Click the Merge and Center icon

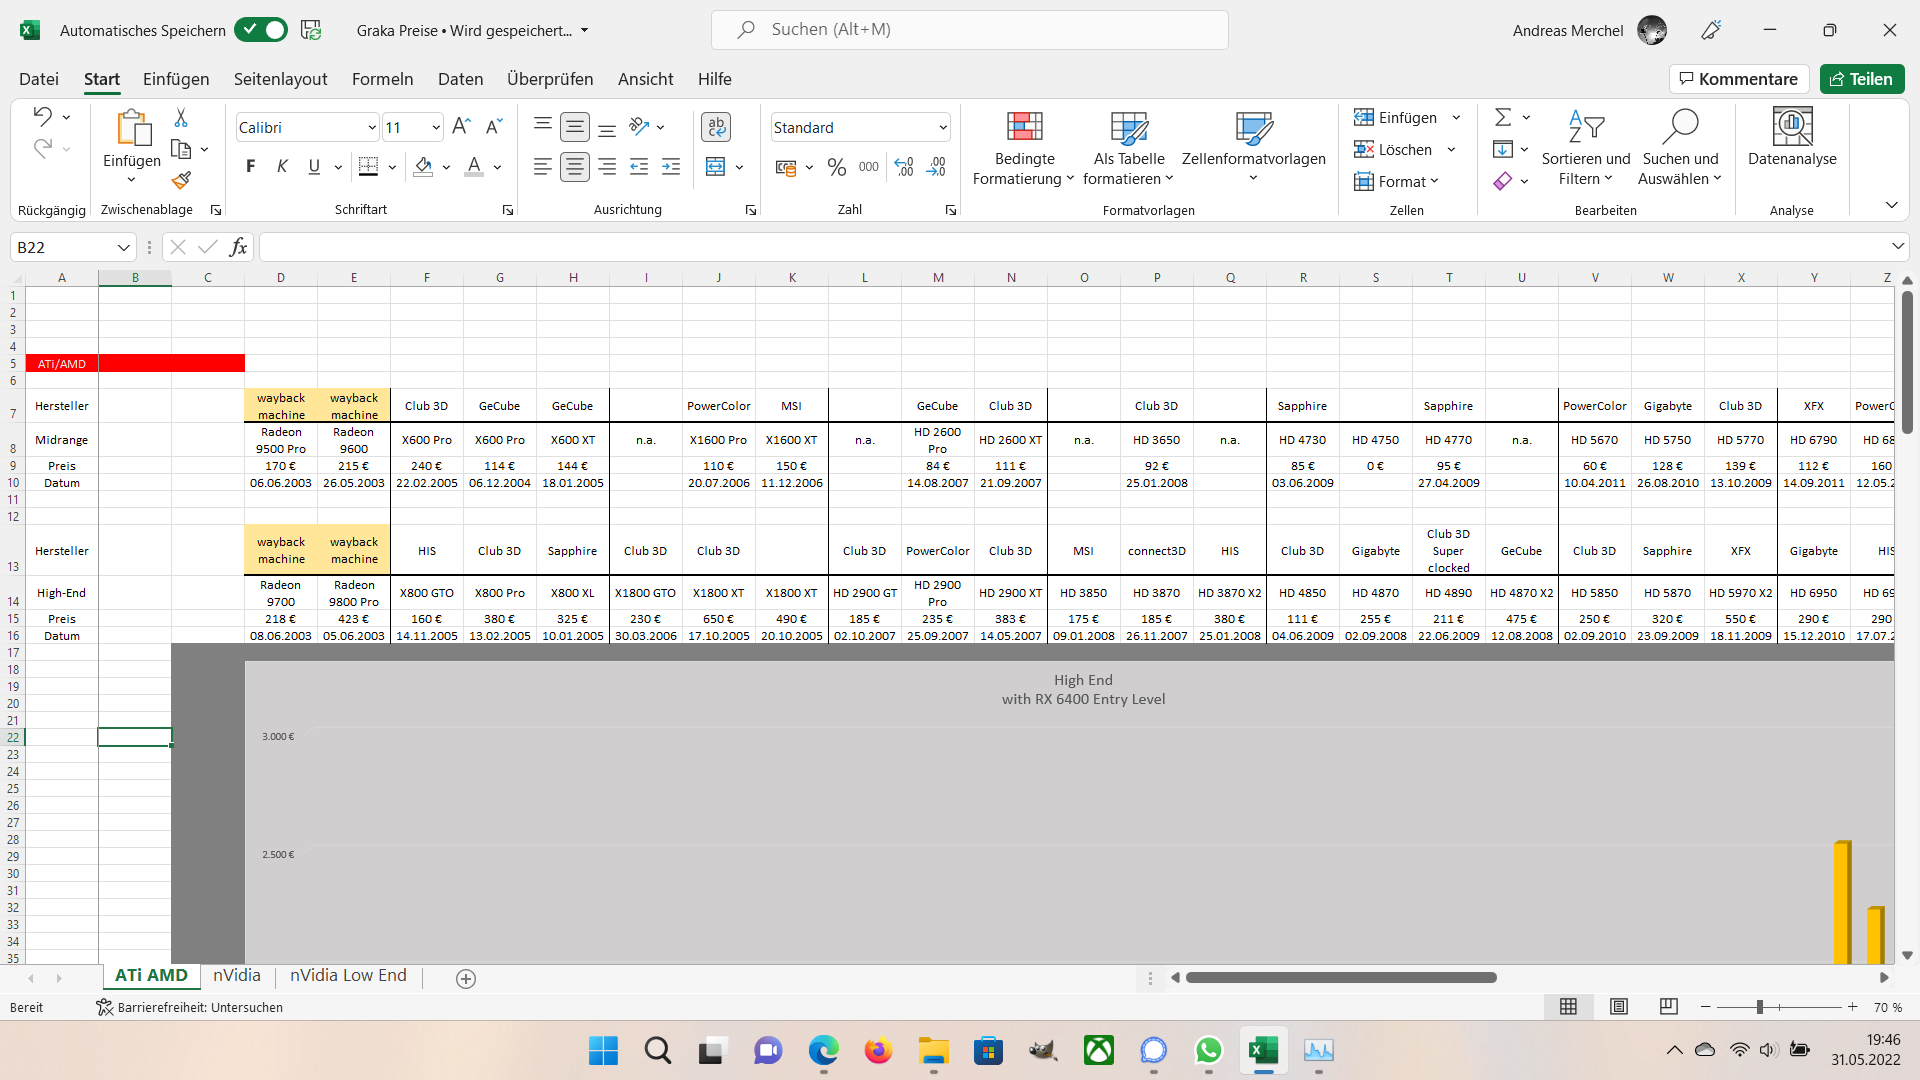pos(715,167)
